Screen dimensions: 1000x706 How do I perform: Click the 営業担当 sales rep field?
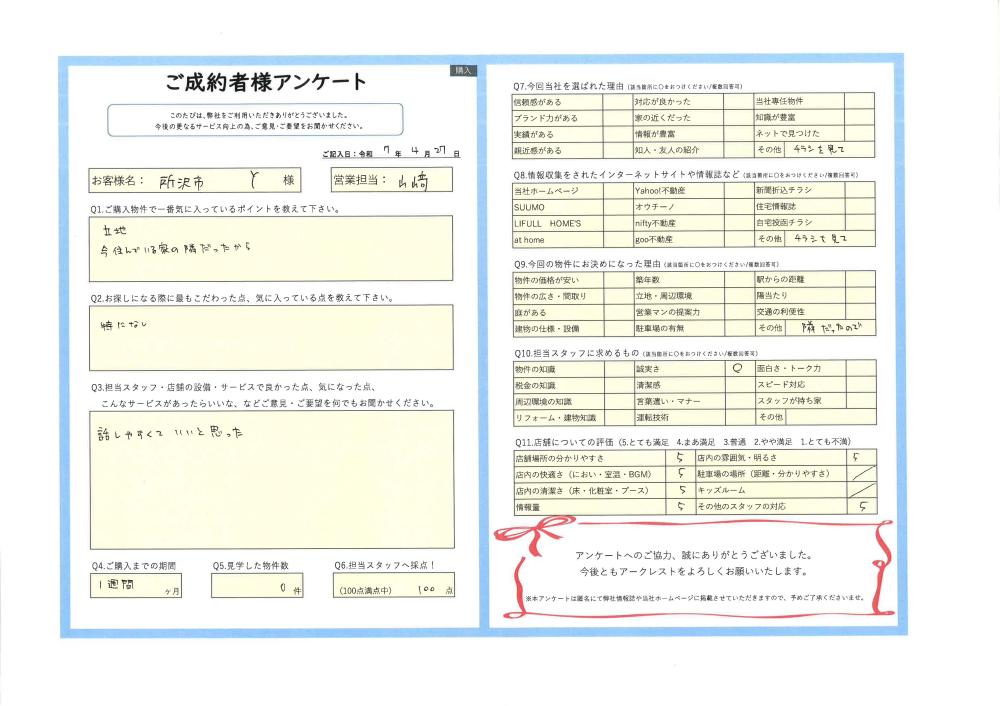pyautogui.click(x=391, y=181)
